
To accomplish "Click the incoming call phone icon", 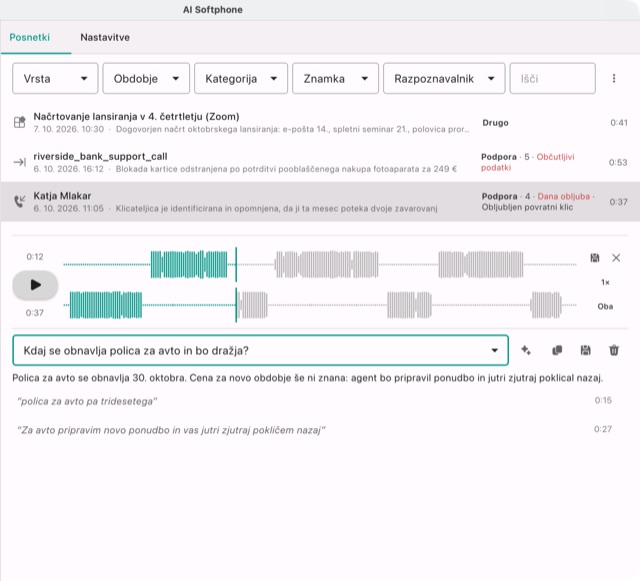I will tap(20, 201).
